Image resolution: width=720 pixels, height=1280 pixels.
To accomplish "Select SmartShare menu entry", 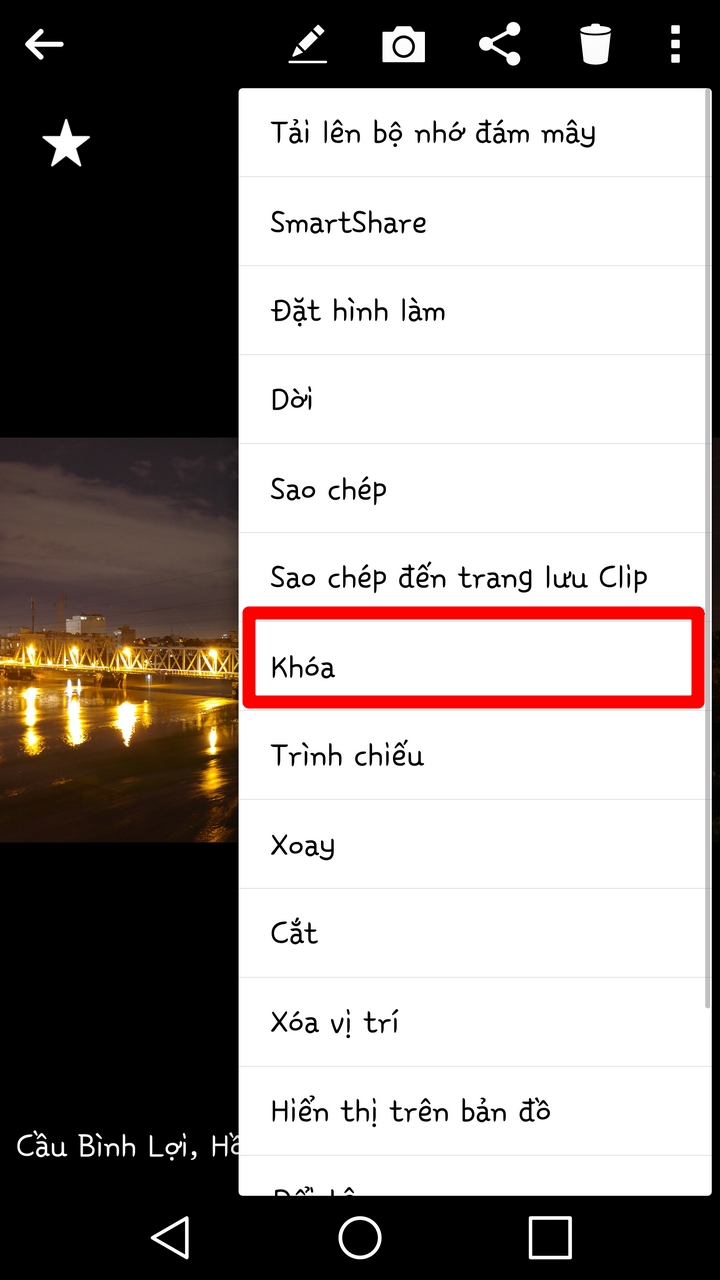I will pos(474,222).
